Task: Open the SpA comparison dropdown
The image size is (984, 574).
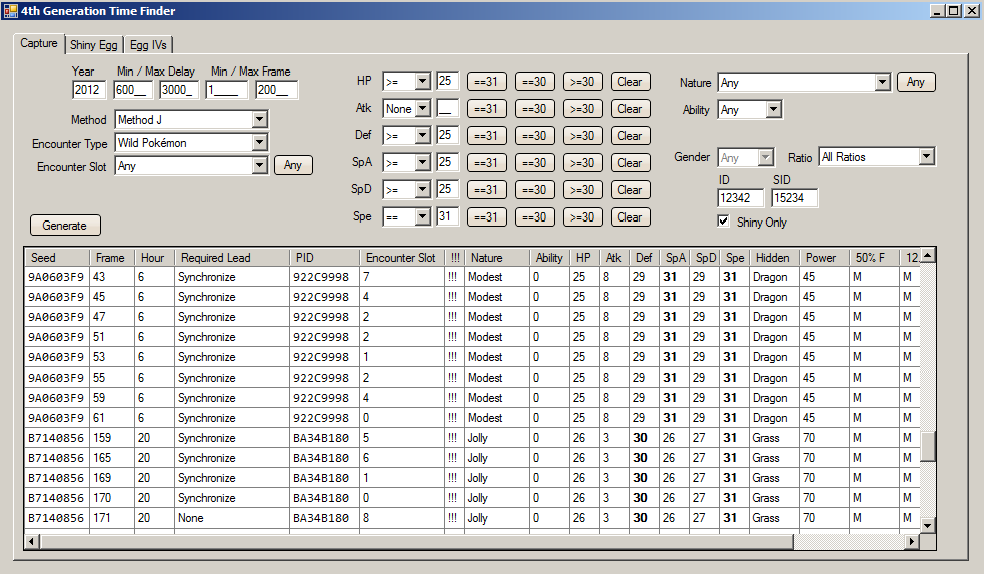Action: point(423,162)
